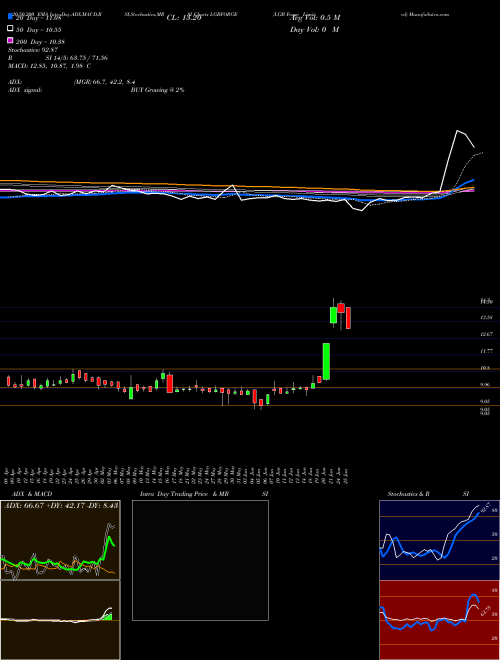Click the 'Avg Vol: 0.5 M' text

315,18
